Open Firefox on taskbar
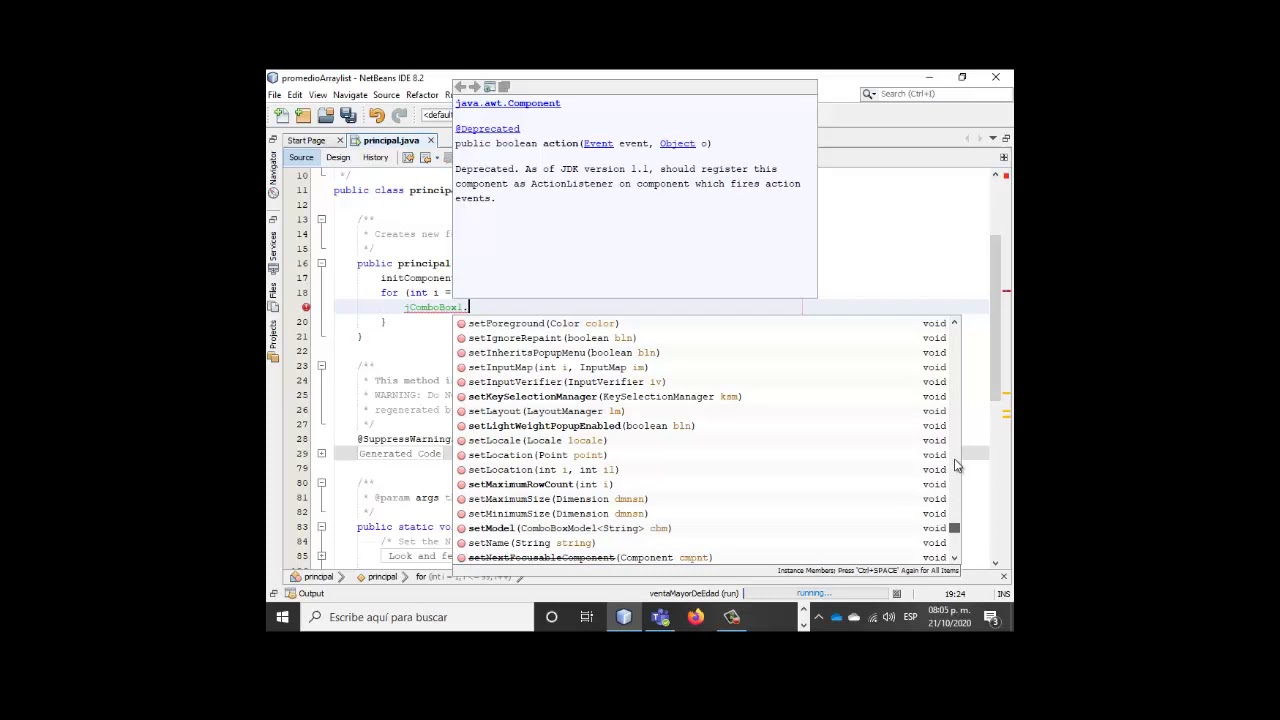 (696, 617)
